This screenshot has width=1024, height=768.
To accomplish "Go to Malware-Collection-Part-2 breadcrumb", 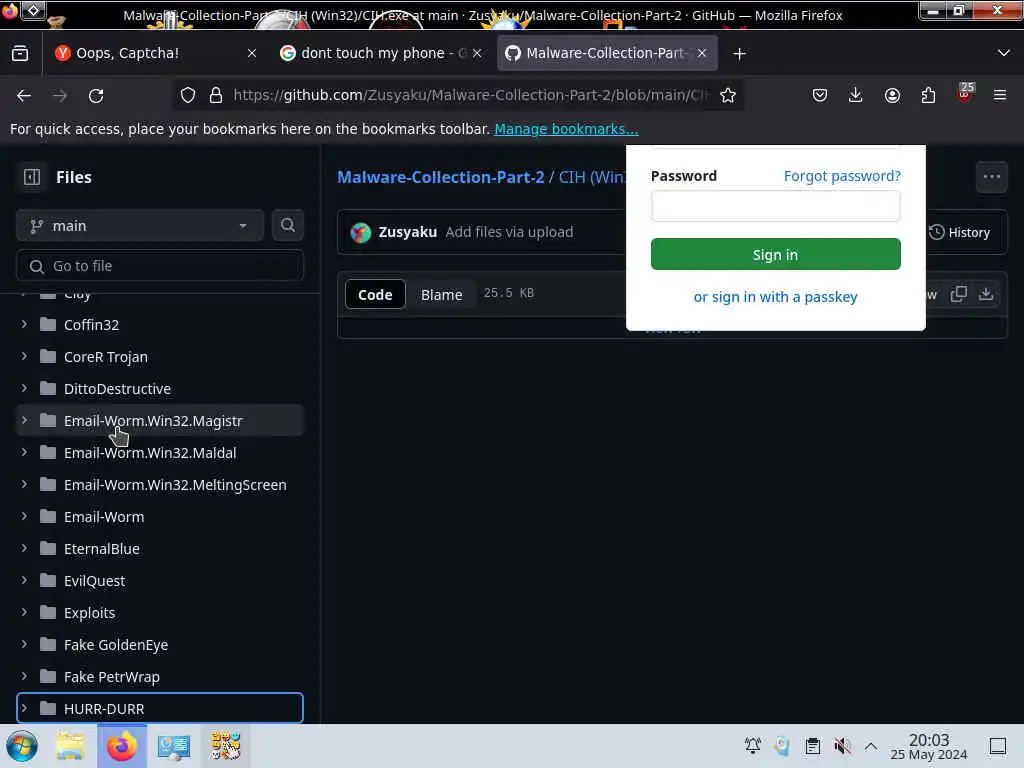I will (x=441, y=177).
